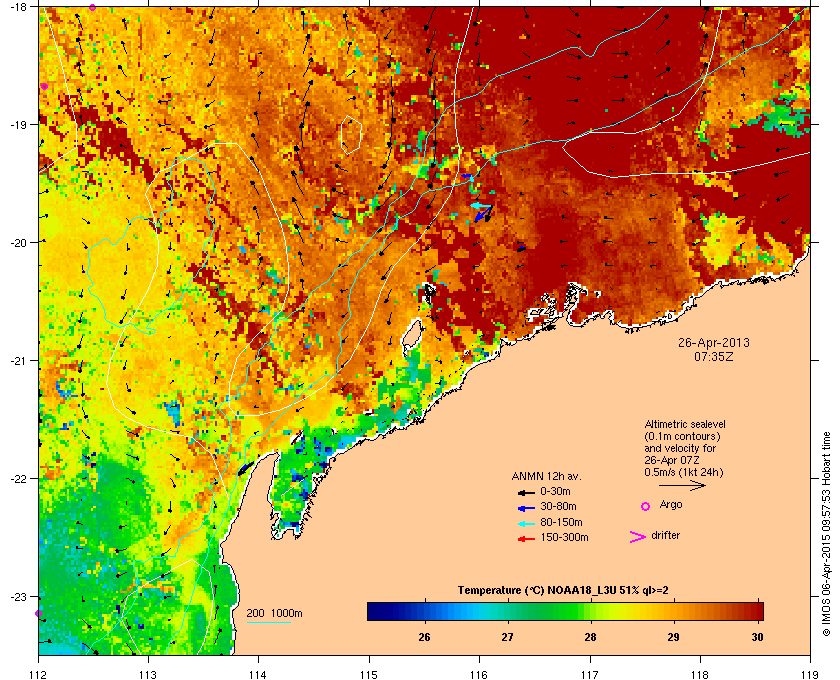
Task: Click the cyan mooring current arrow on map
Action: pyautogui.click(x=481, y=206)
